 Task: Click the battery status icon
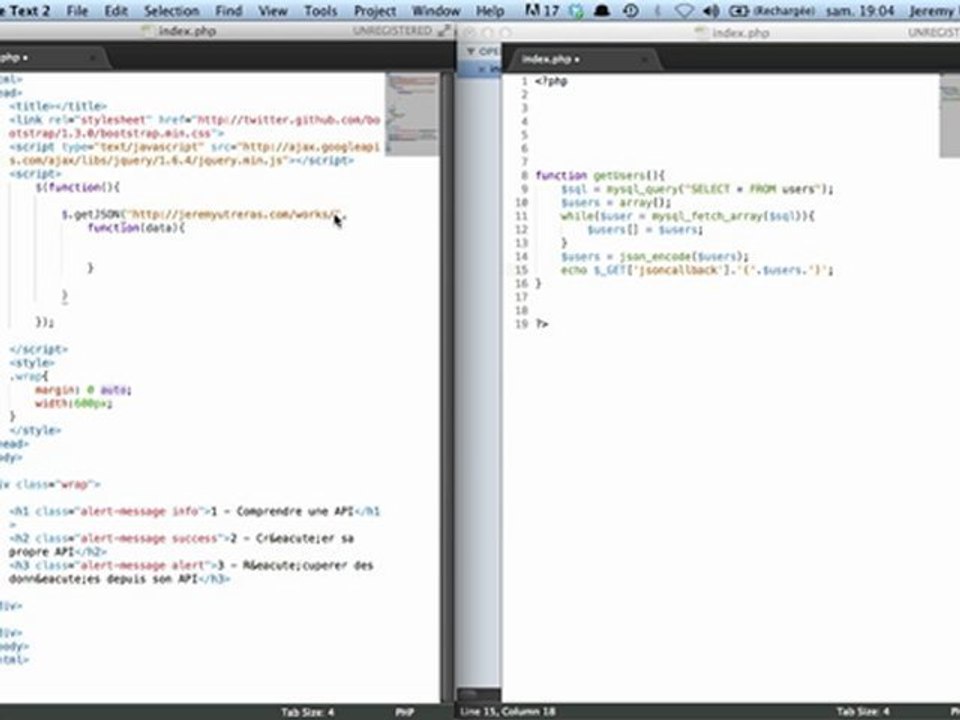(x=739, y=10)
